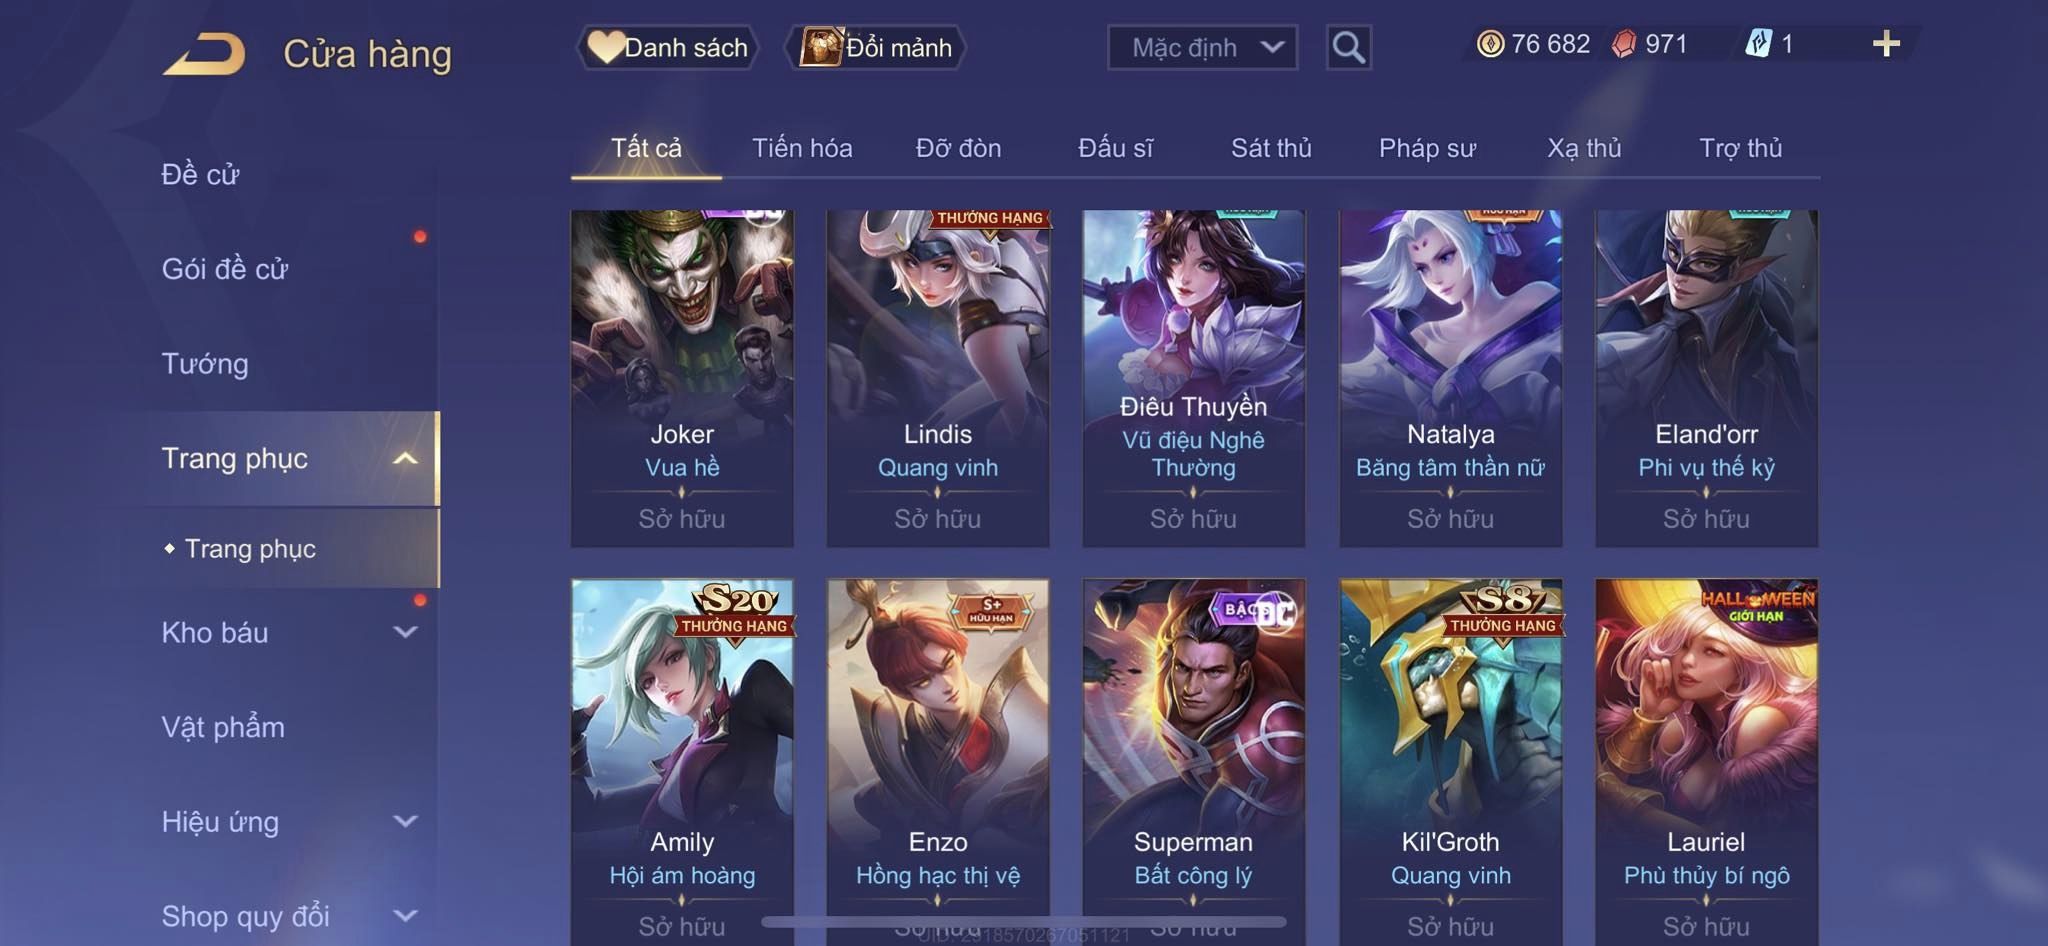Tap the plus icon to add currency
The height and width of the screenshot is (946, 2048).
click(1886, 44)
